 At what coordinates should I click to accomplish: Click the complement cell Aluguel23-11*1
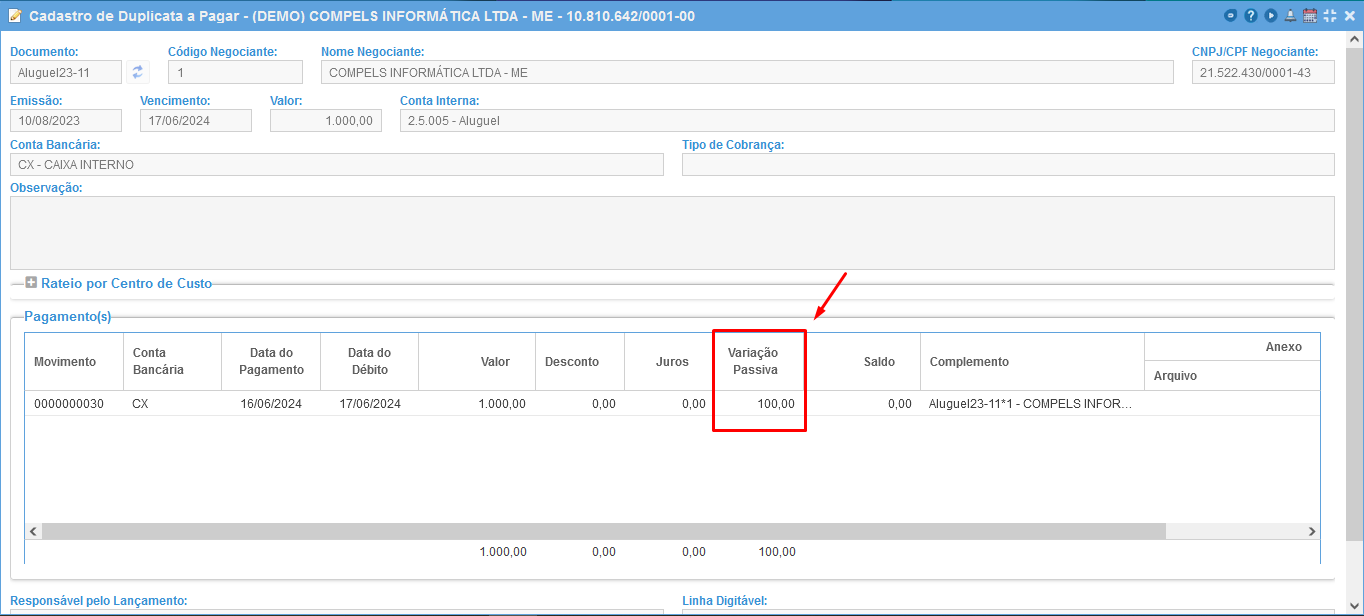point(1032,404)
